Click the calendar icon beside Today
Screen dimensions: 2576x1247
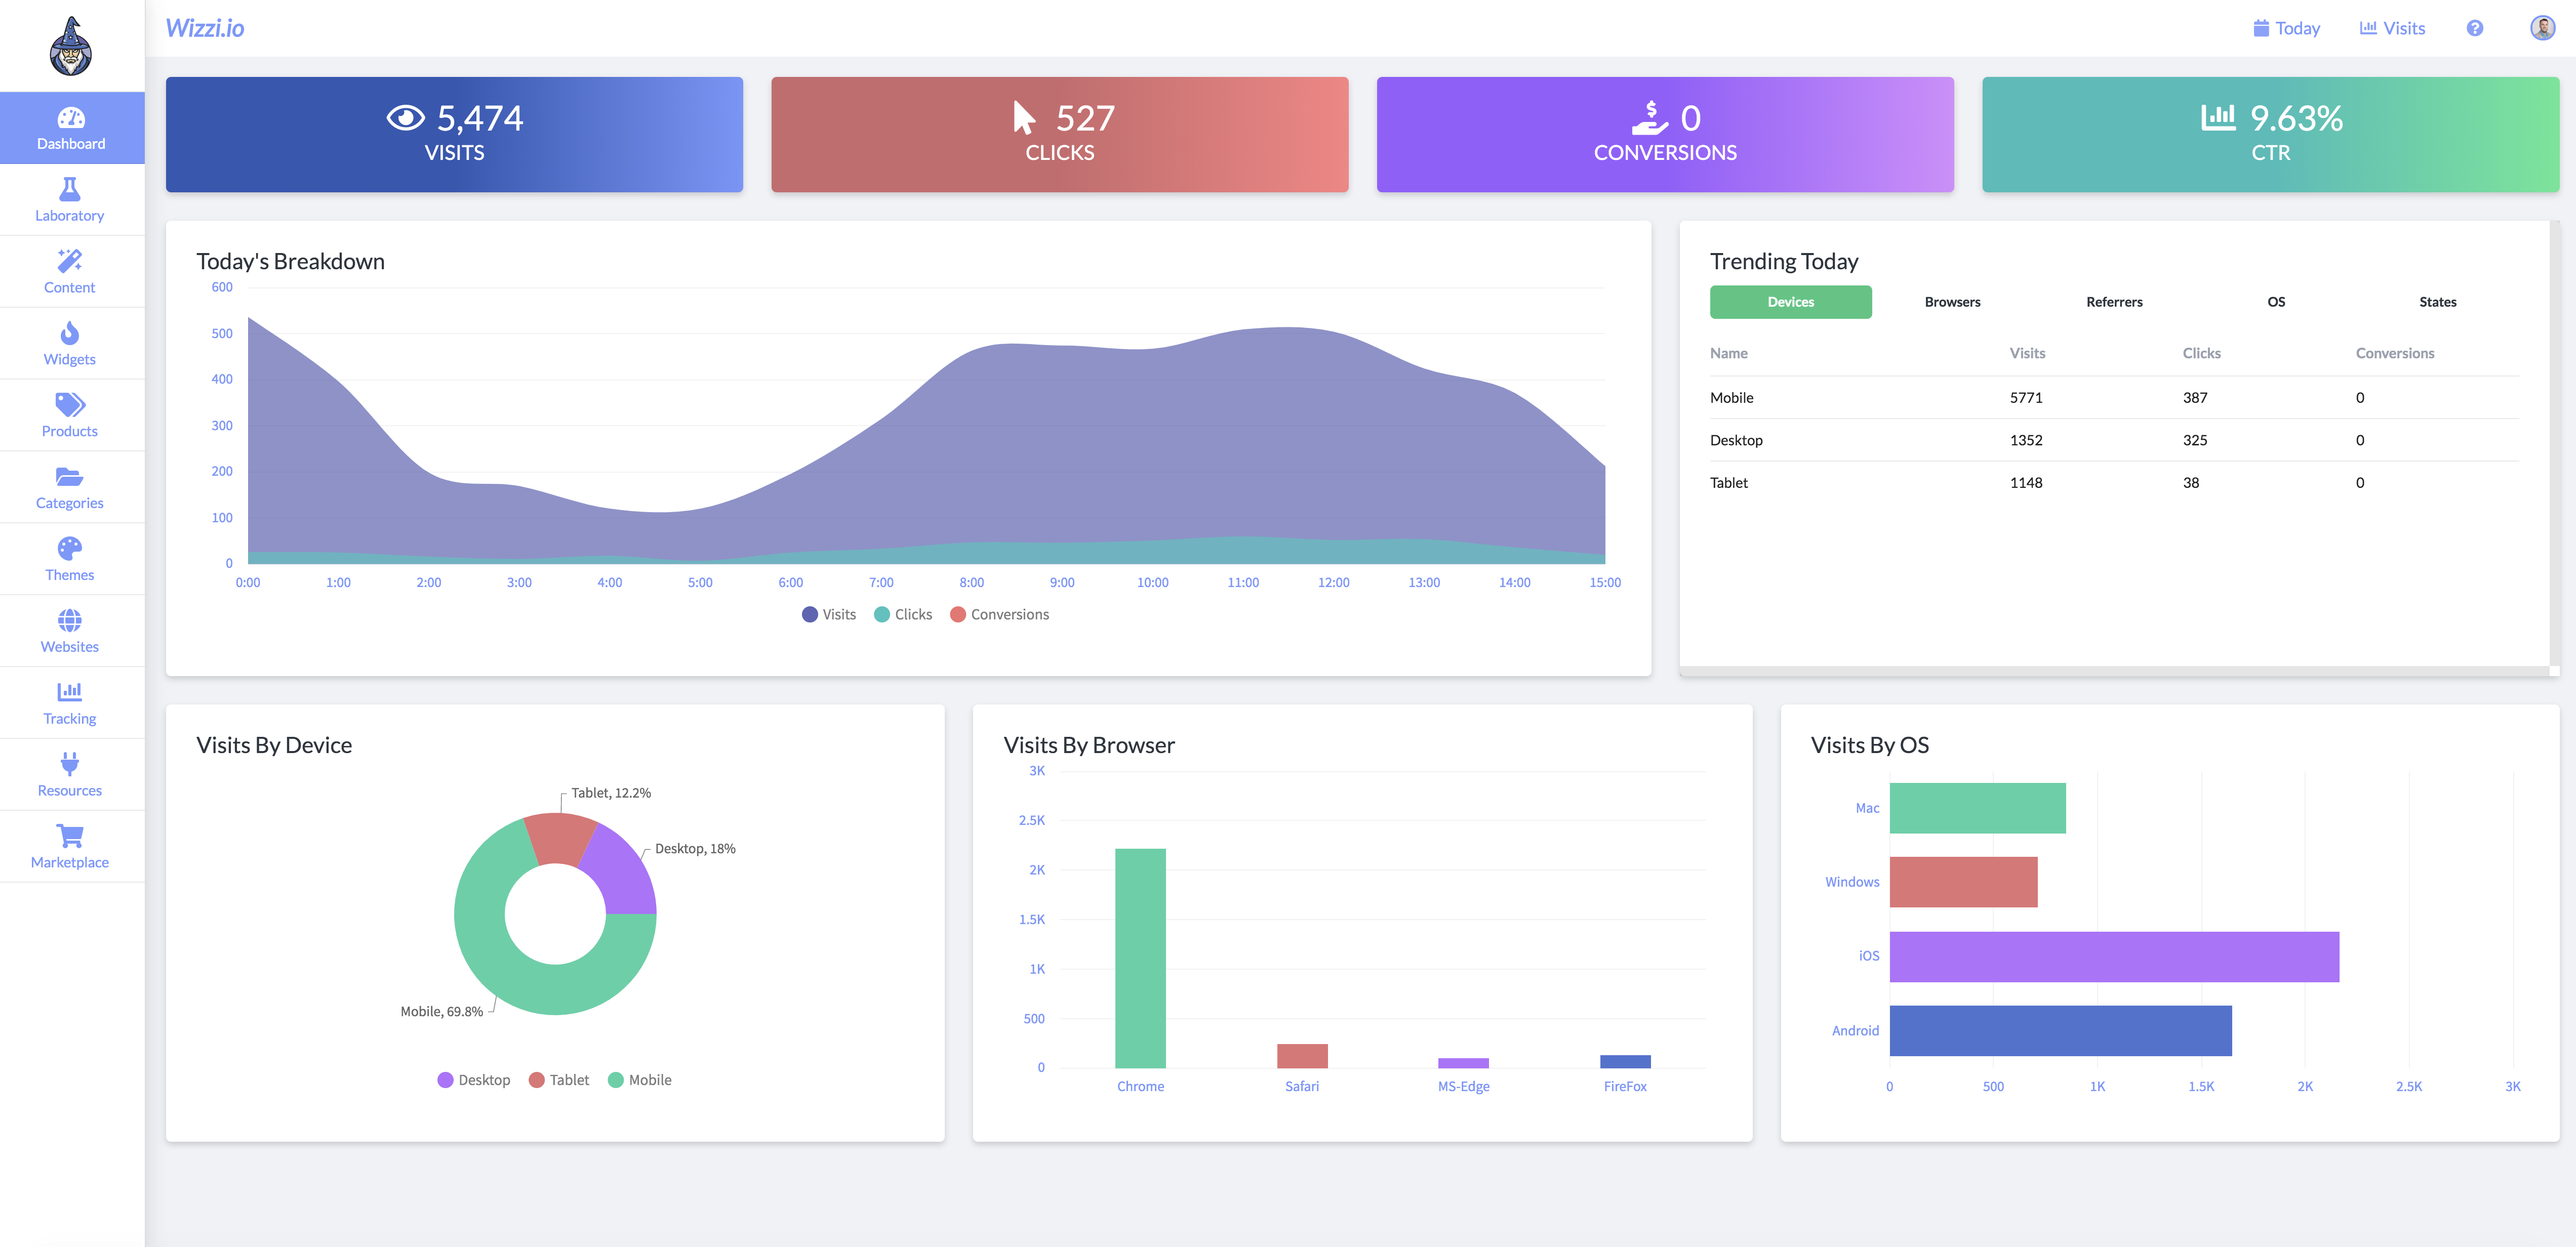point(2260,28)
